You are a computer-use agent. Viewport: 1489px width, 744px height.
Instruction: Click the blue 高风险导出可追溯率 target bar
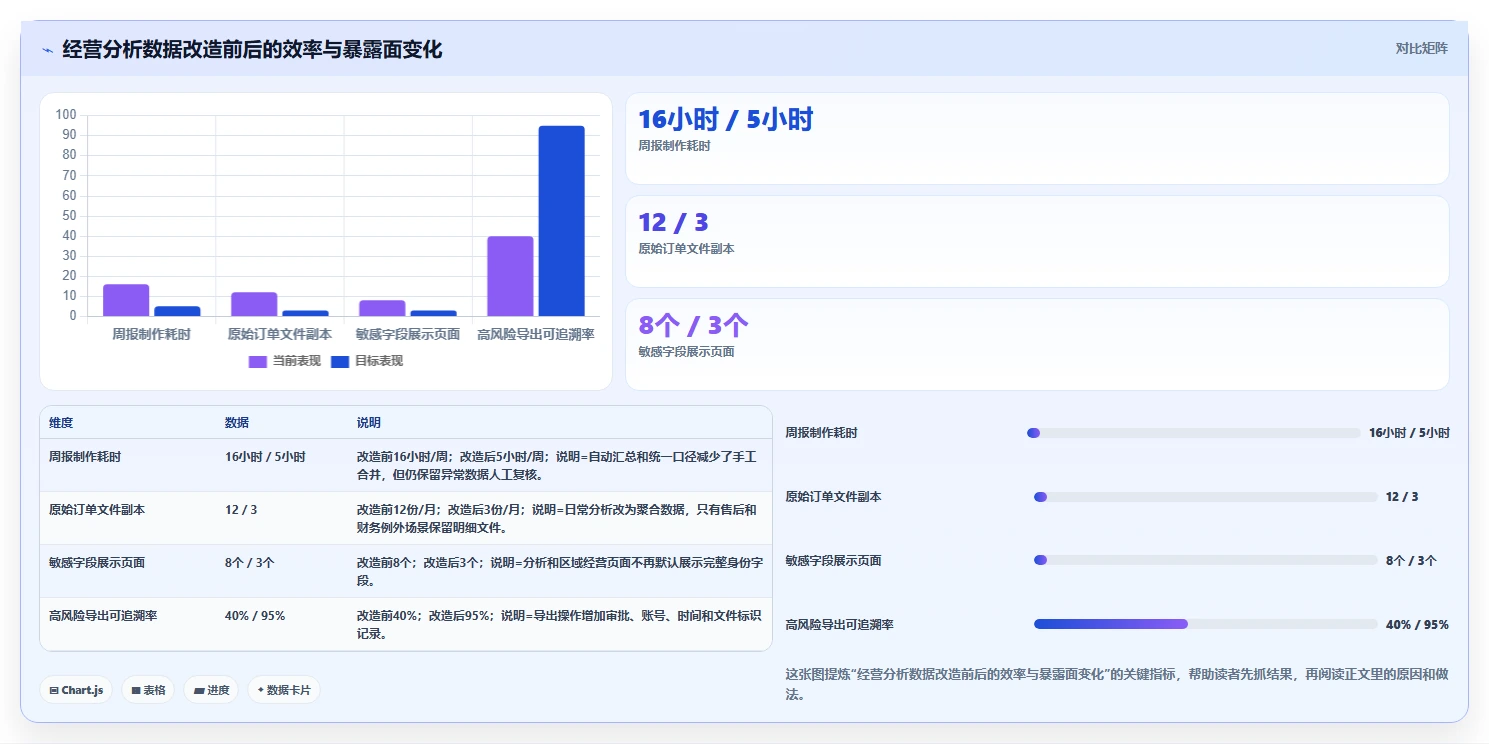(x=561, y=221)
